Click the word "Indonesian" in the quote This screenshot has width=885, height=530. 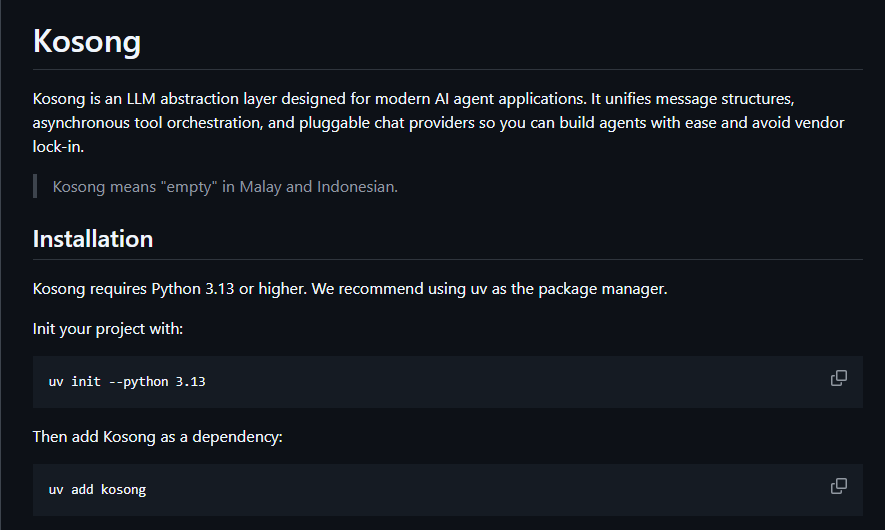pyautogui.click(x=356, y=186)
